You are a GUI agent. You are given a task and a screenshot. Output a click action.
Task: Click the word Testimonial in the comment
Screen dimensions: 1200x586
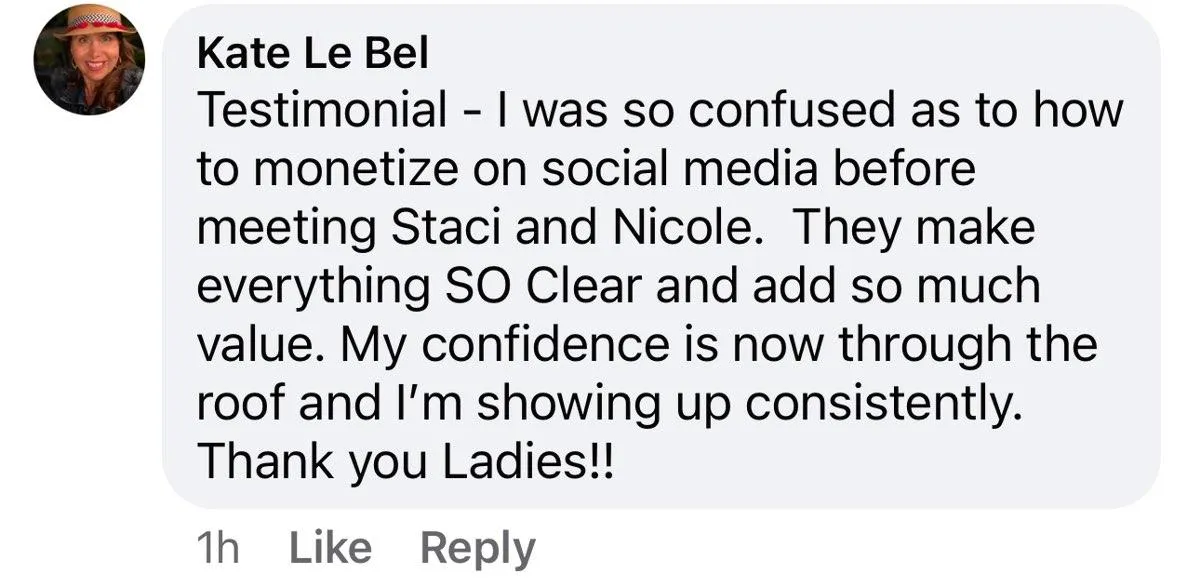[x=322, y=111]
